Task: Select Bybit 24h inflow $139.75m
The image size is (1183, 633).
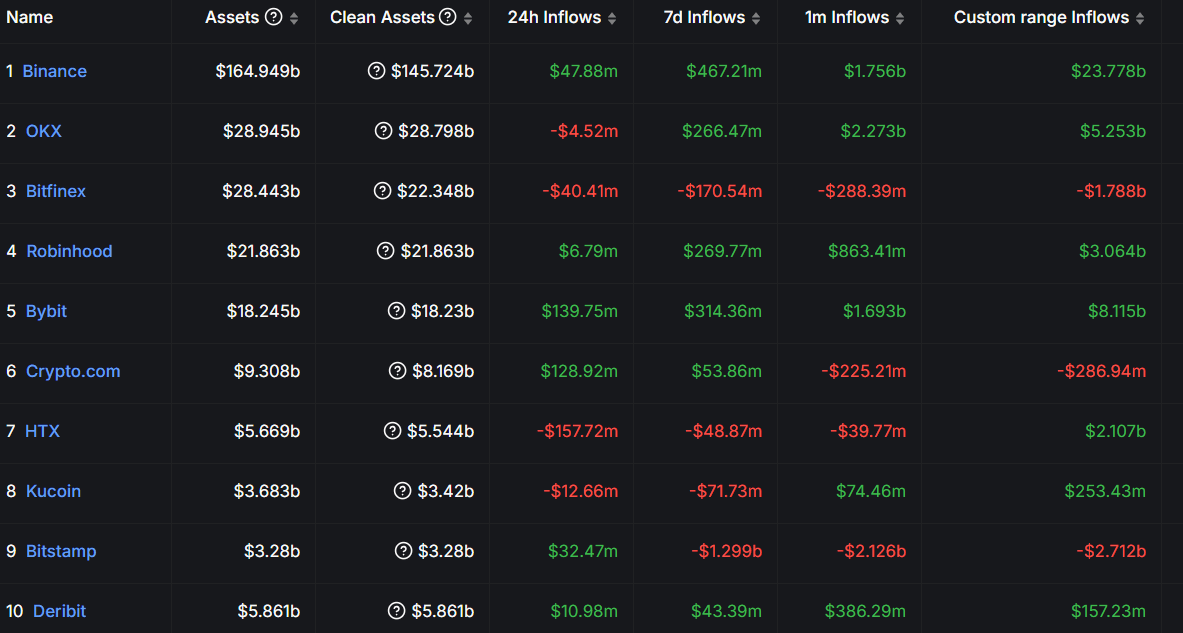Action: coord(579,311)
